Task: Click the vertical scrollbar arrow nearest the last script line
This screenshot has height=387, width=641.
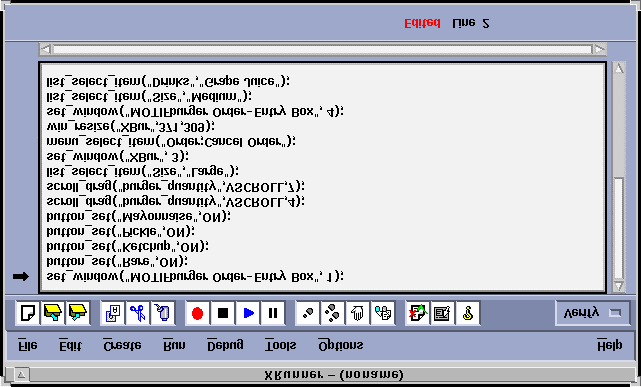Action: (x=619, y=286)
